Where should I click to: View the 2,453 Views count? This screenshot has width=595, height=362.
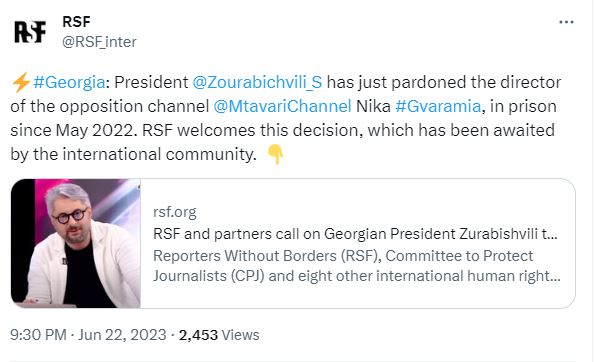219,335
